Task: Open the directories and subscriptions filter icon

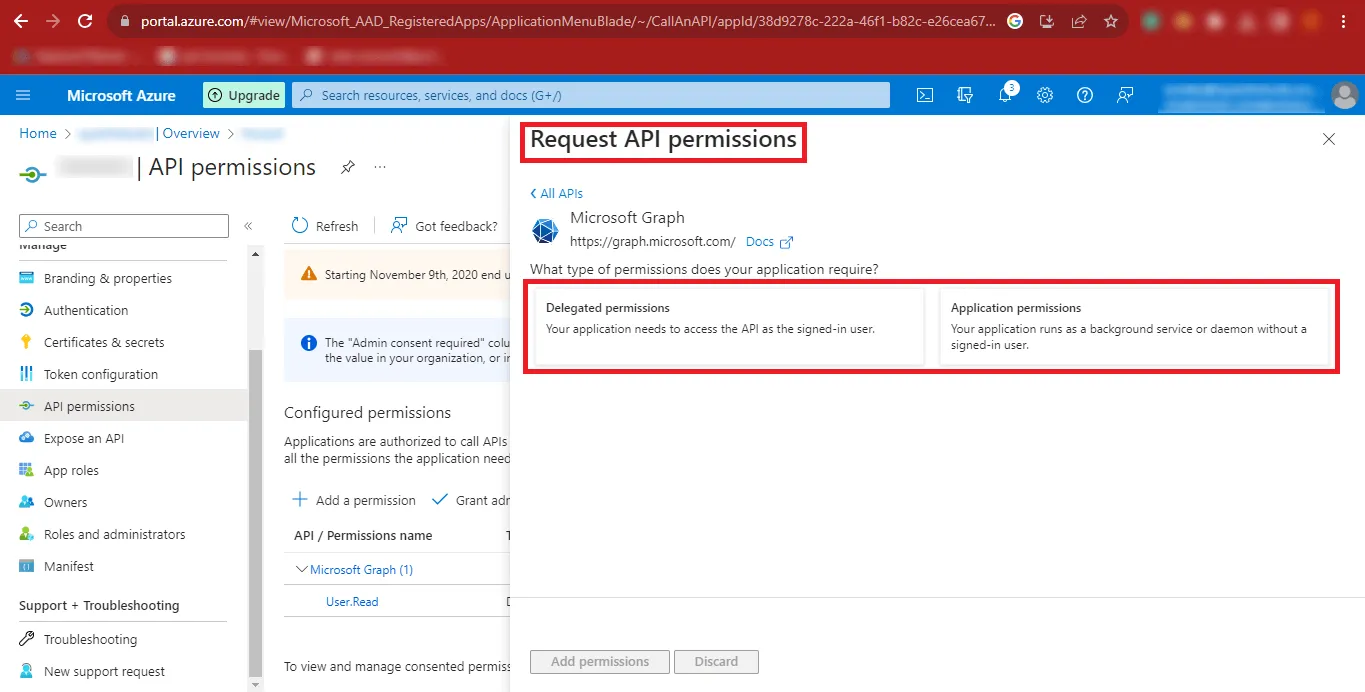Action: [x=965, y=95]
